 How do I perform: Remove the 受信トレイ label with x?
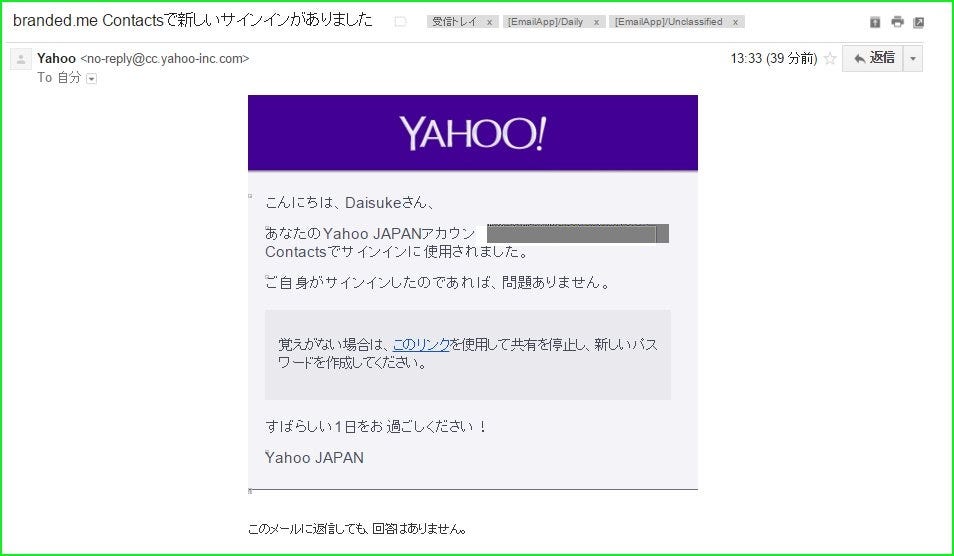[x=489, y=22]
